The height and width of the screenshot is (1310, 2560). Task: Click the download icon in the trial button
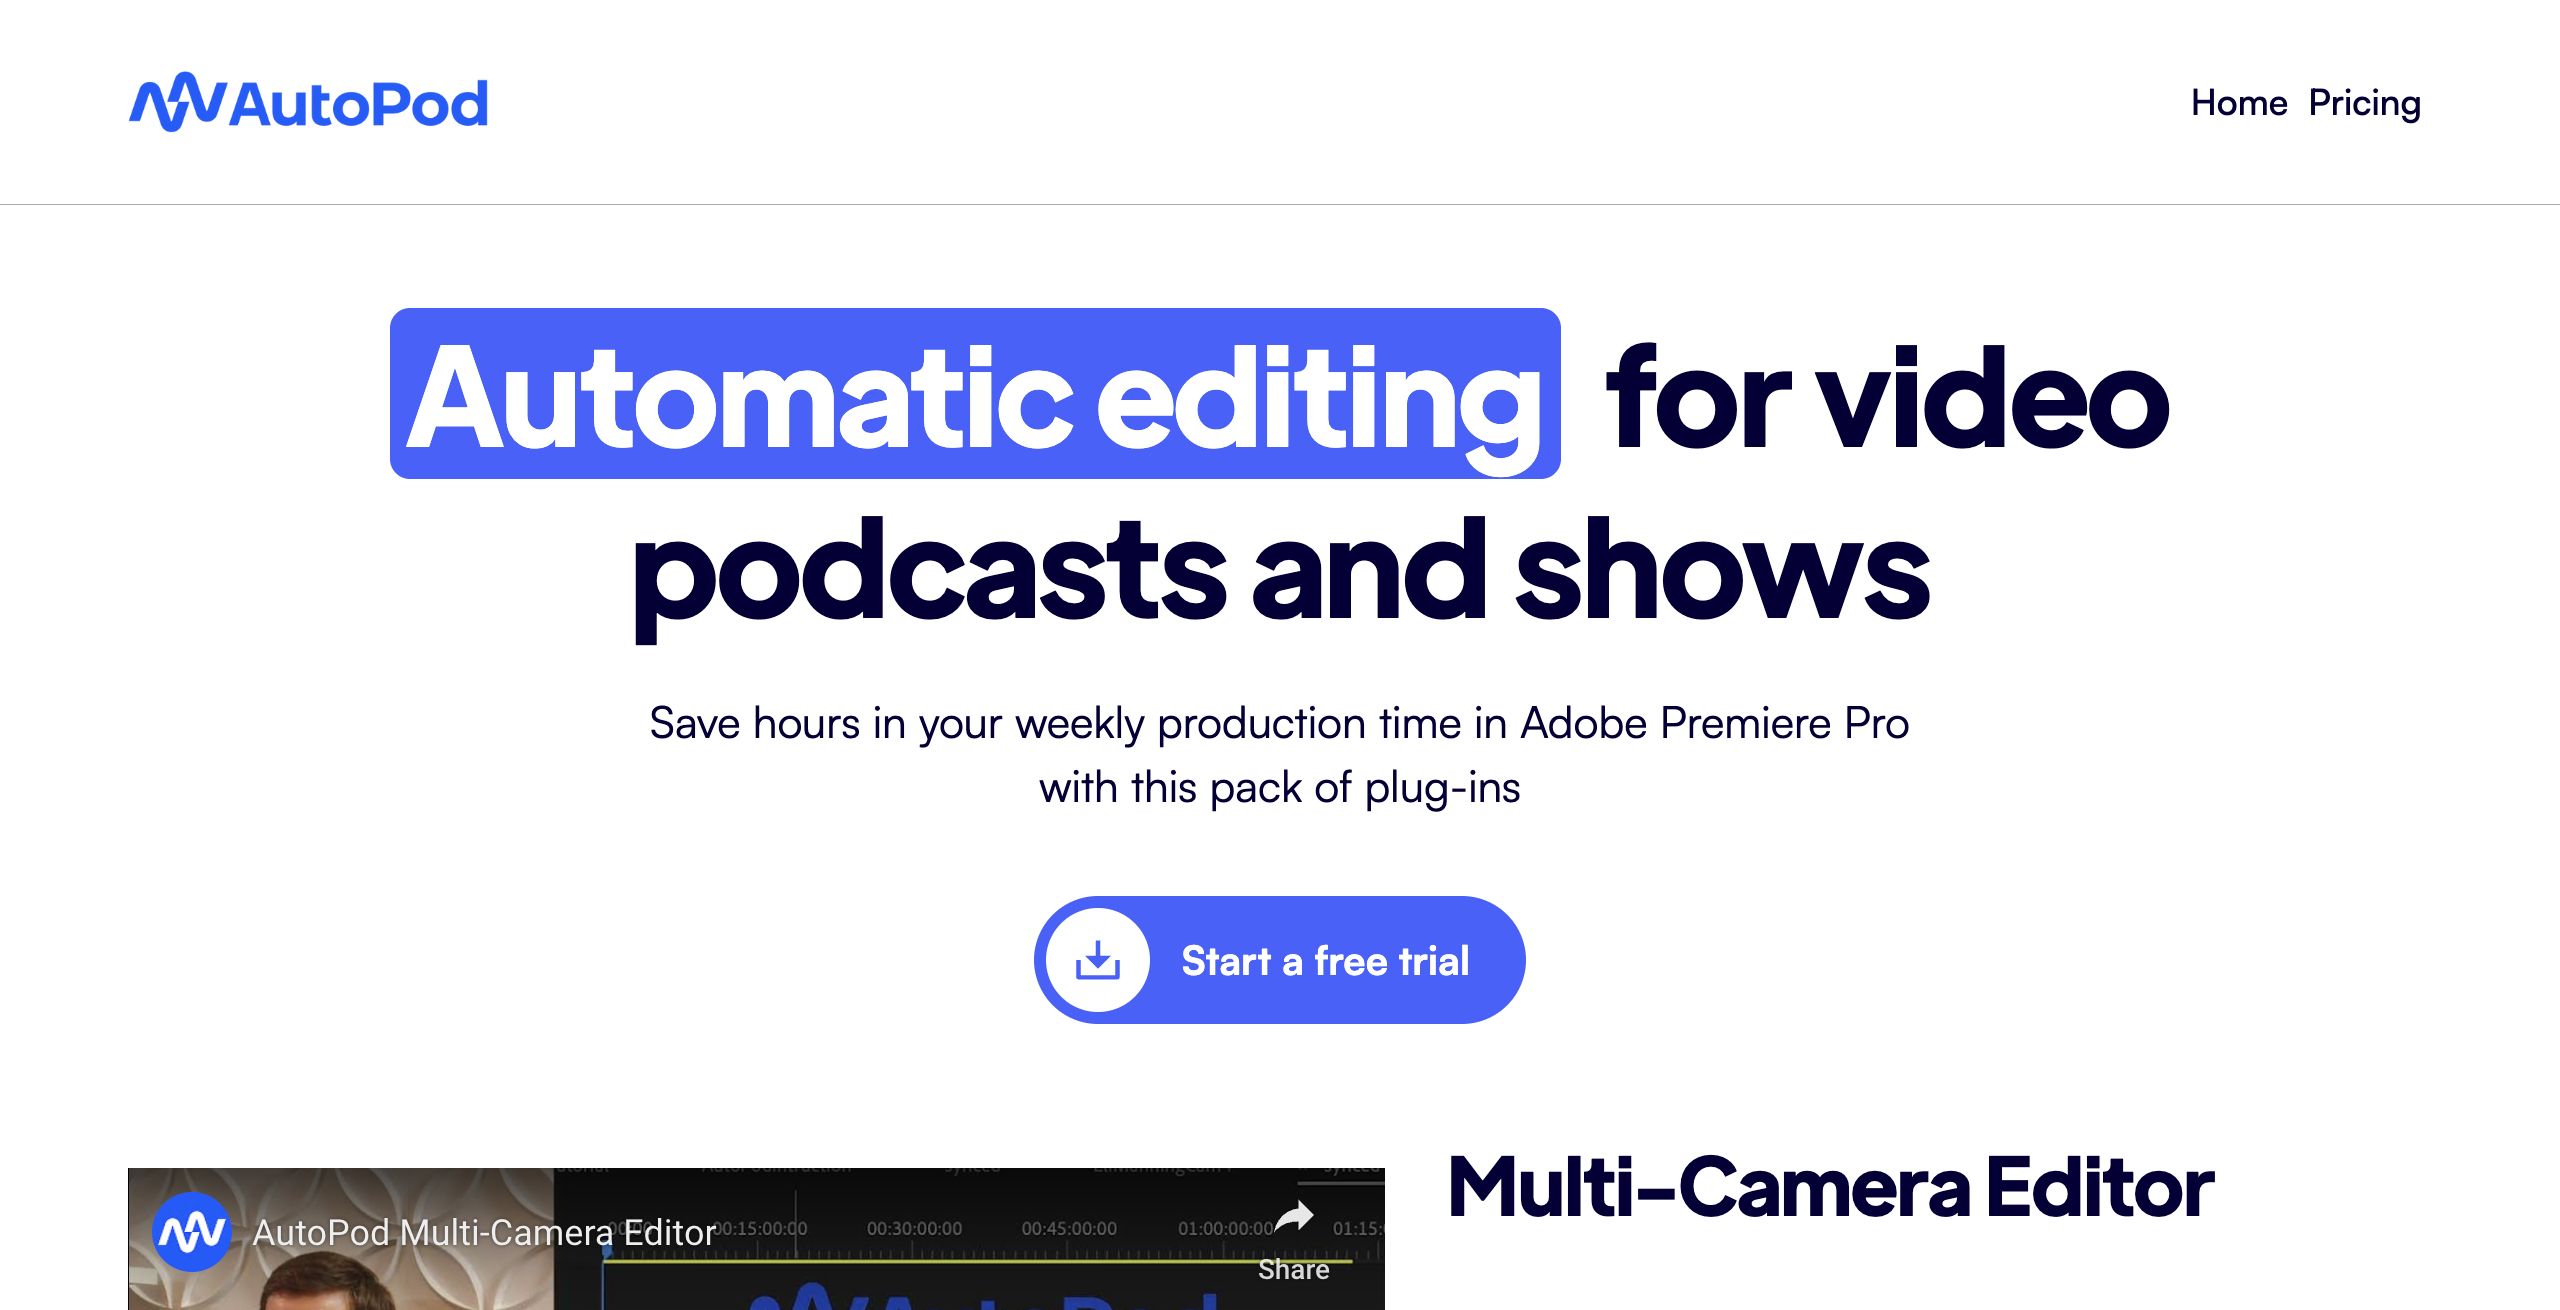click(x=1098, y=960)
